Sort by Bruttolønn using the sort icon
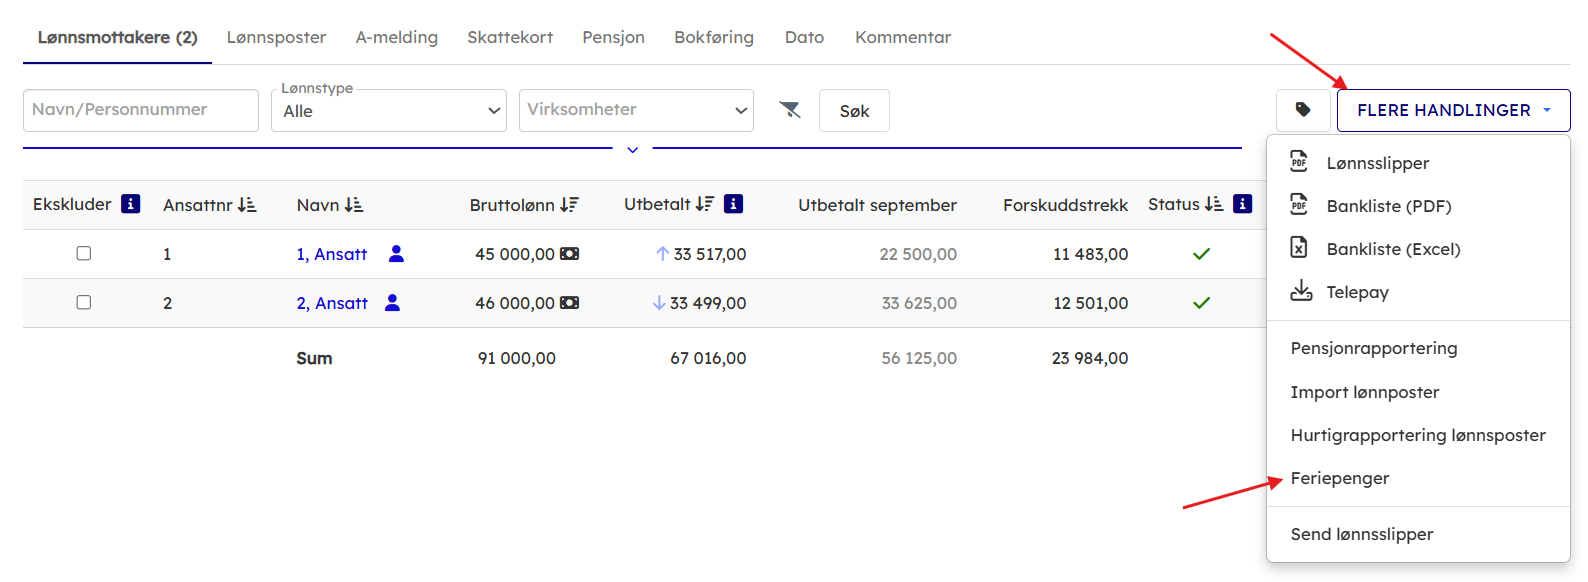The width and height of the screenshot is (1588, 582). (x=569, y=205)
